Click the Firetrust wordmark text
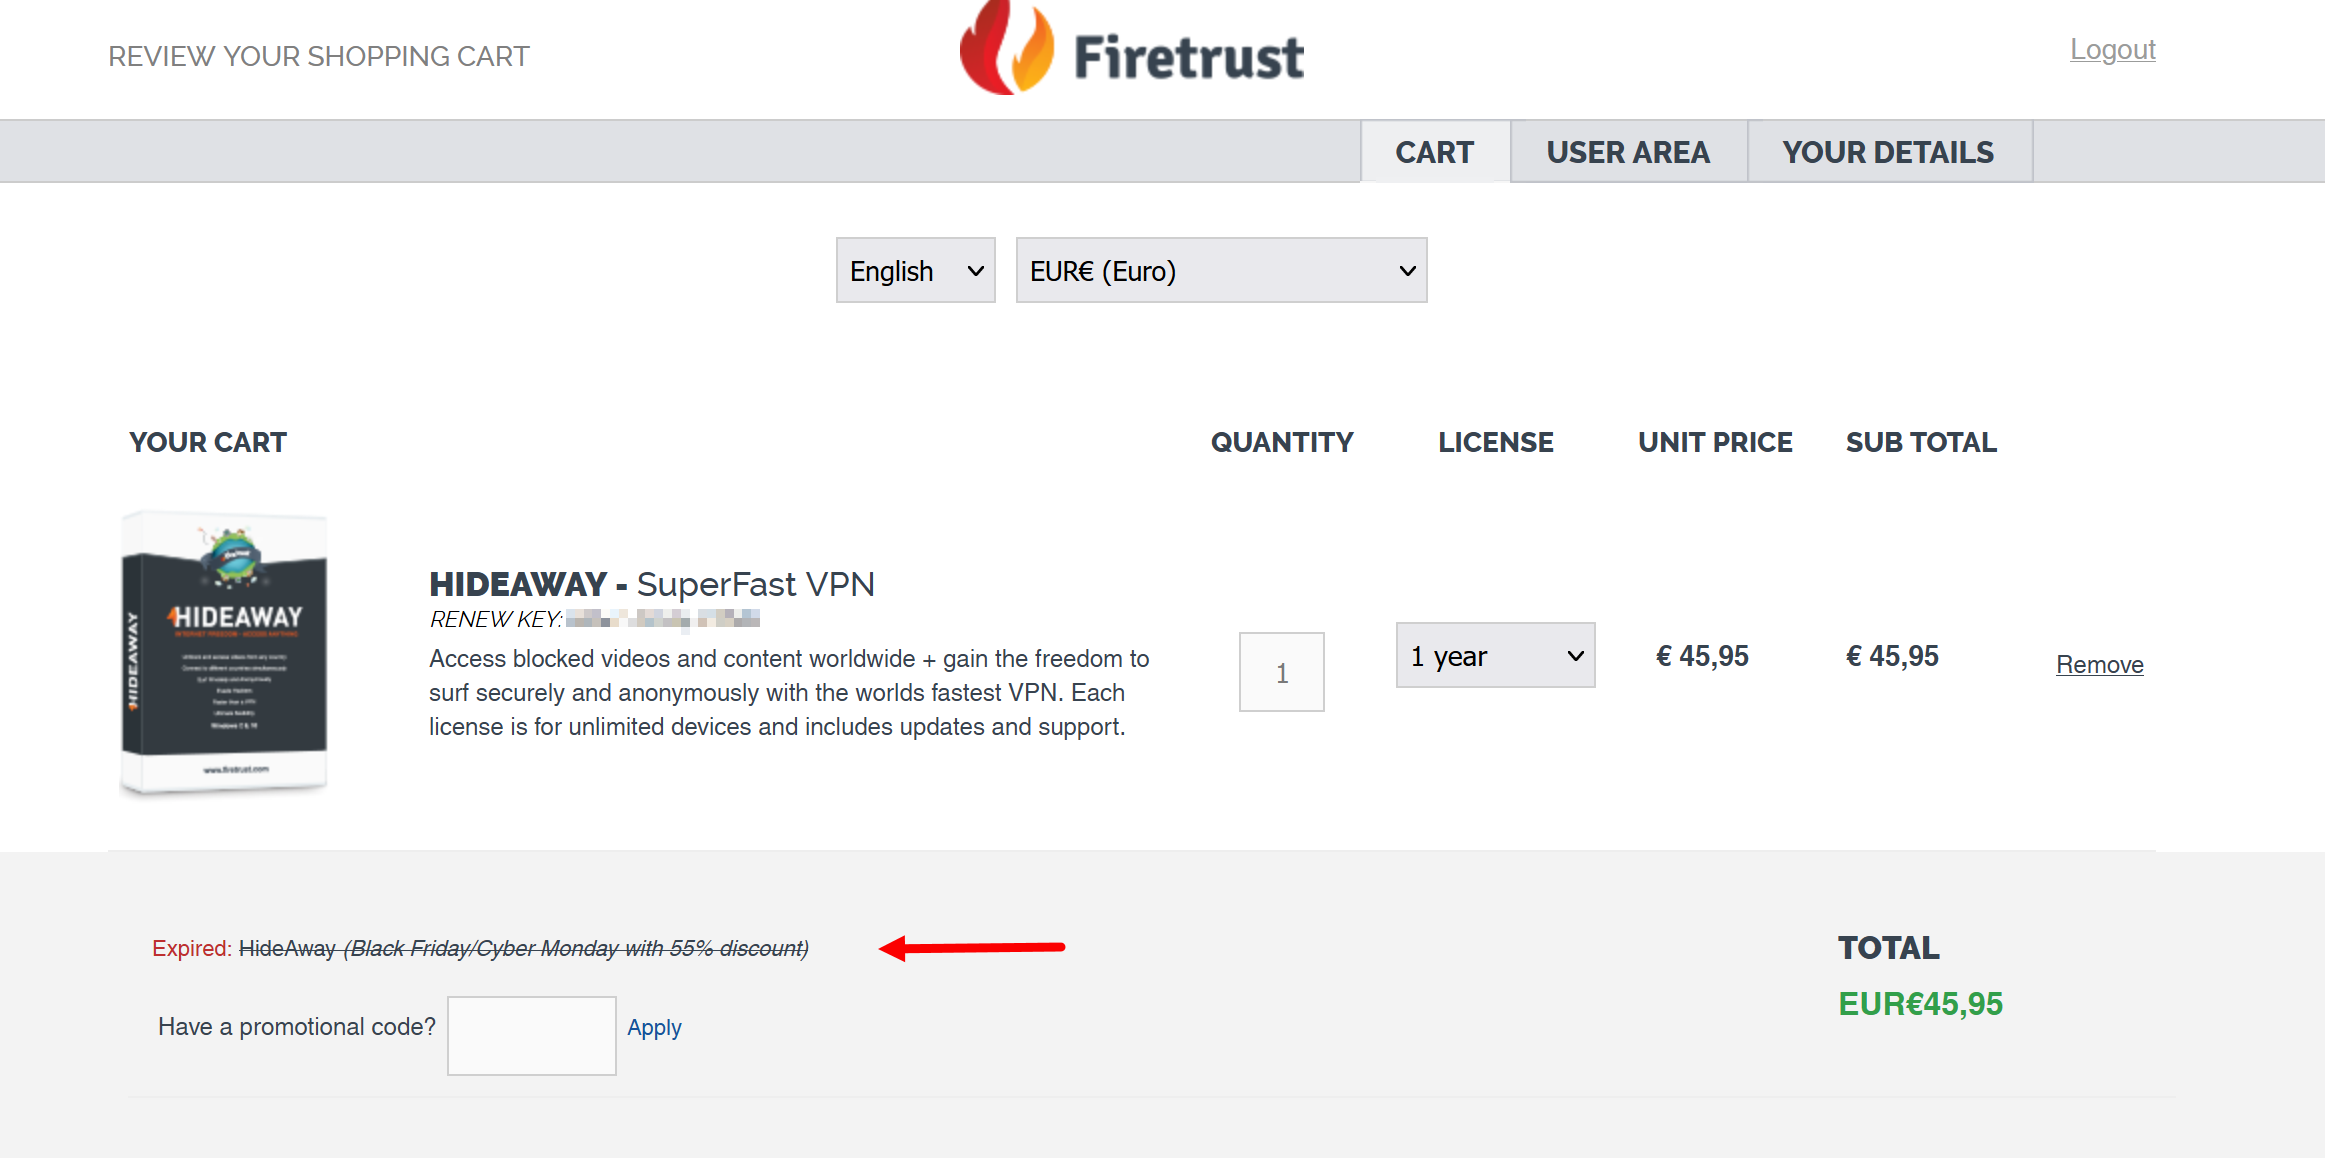Image resolution: width=2325 pixels, height=1164 pixels. point(1189,57)
